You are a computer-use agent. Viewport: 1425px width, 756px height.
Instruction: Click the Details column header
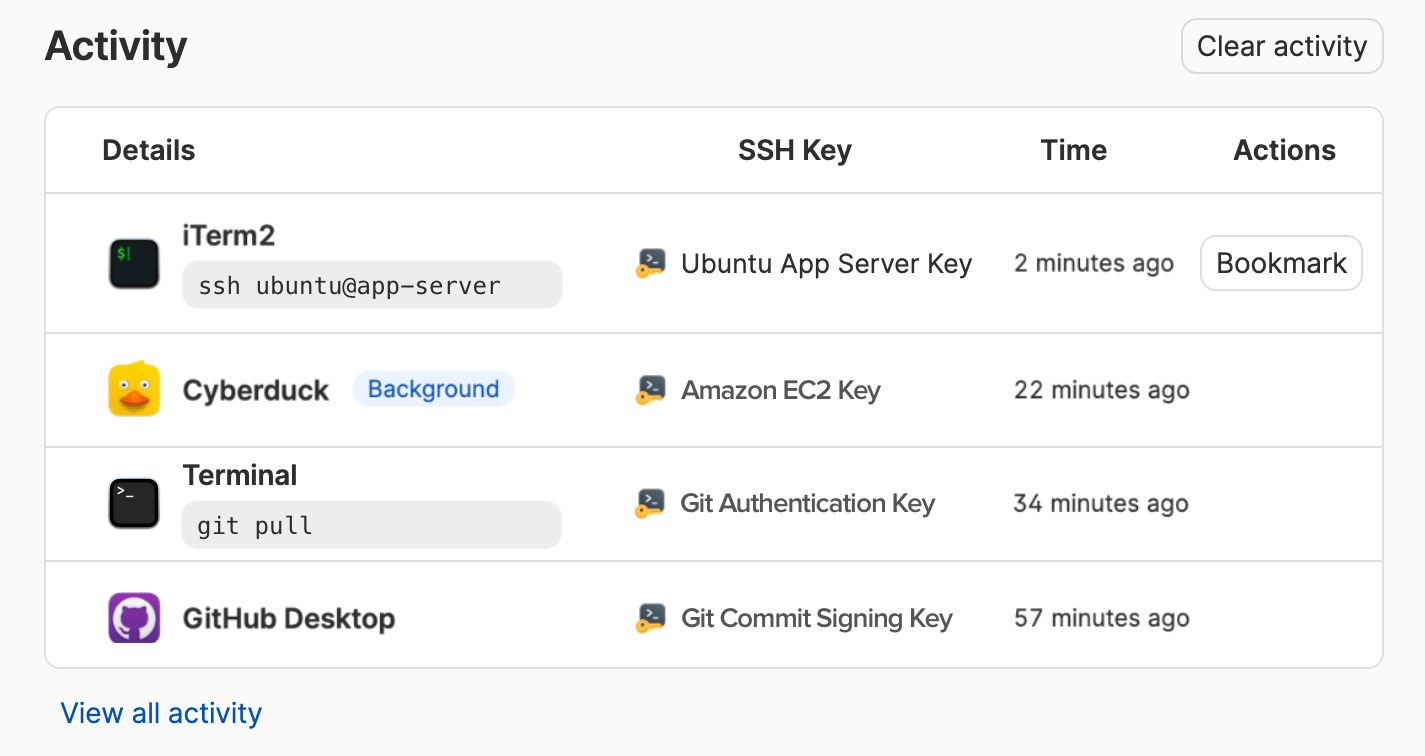tap(149, 150)
